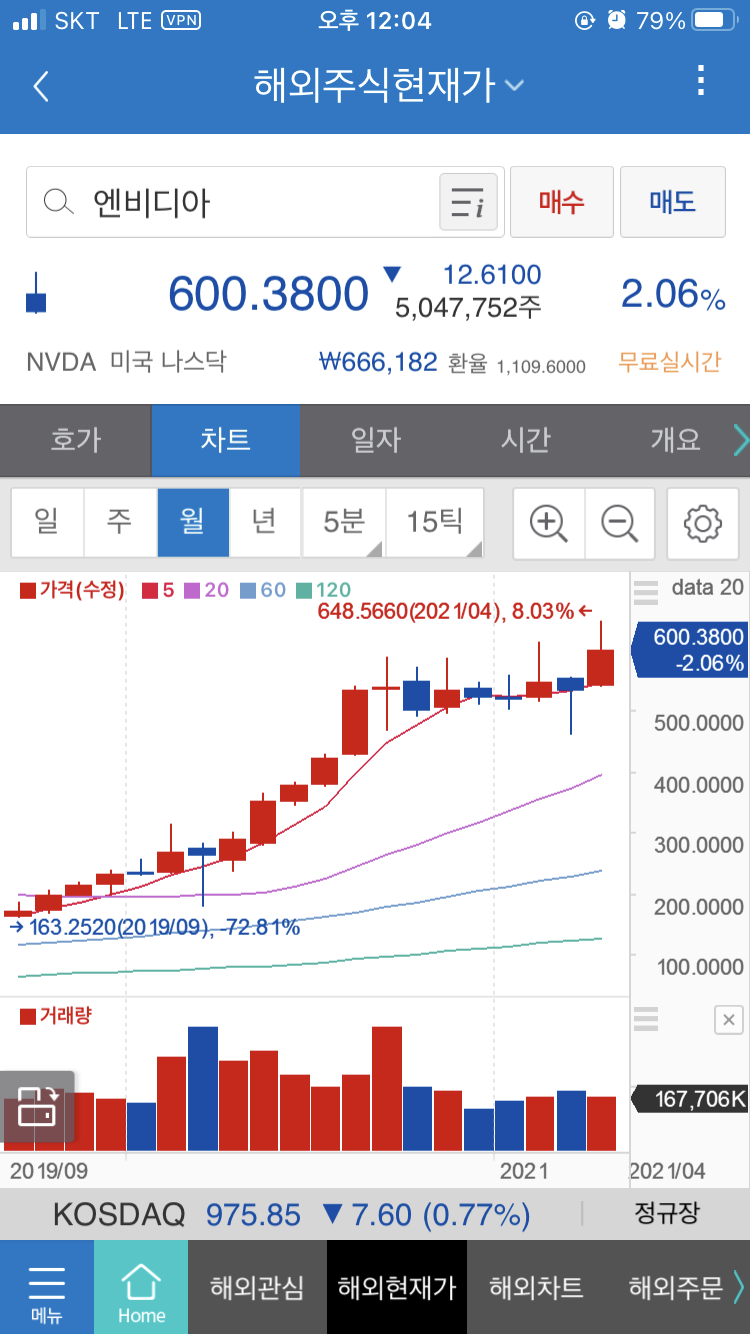The width and height of the screenshot is (750, 1334).
Task: Select 해외현재가 in bottom bar
Action: (397, 1287)
